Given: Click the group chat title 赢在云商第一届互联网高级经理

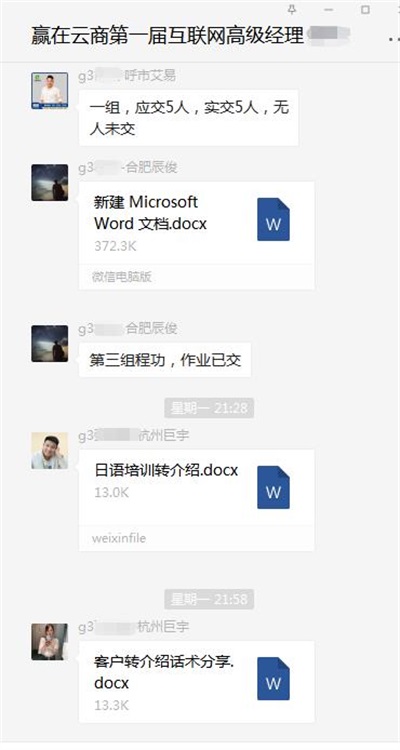Looking at the screenshot, I should coord(167,36).
